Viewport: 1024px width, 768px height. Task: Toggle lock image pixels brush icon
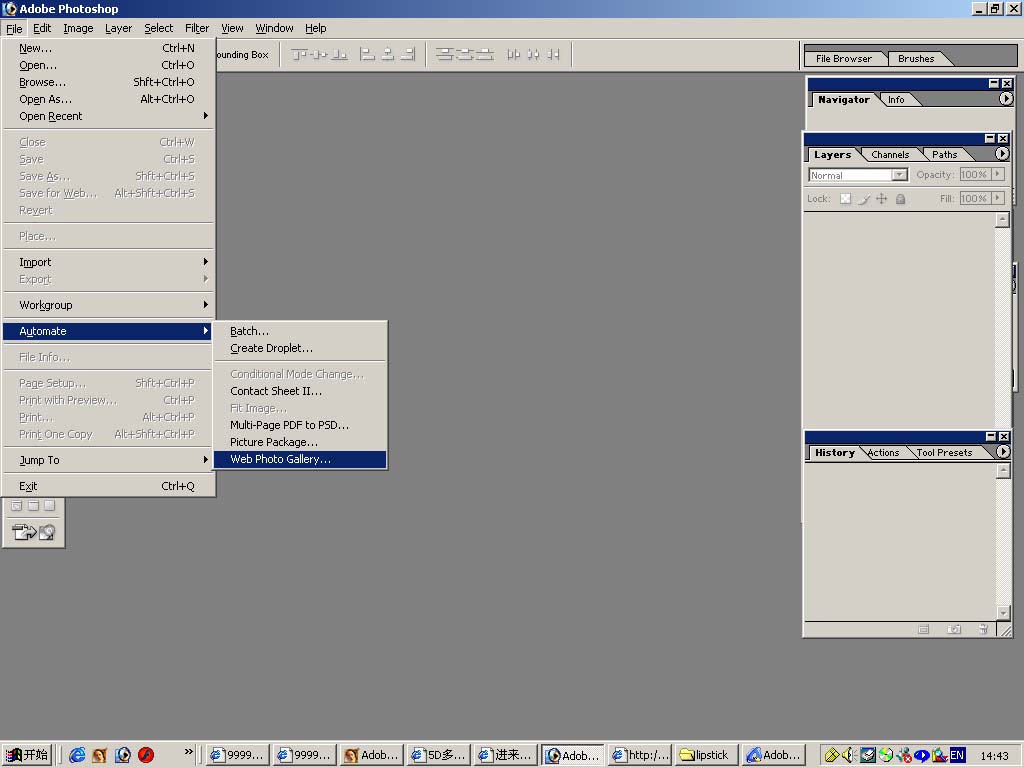(x=864, y=199)
